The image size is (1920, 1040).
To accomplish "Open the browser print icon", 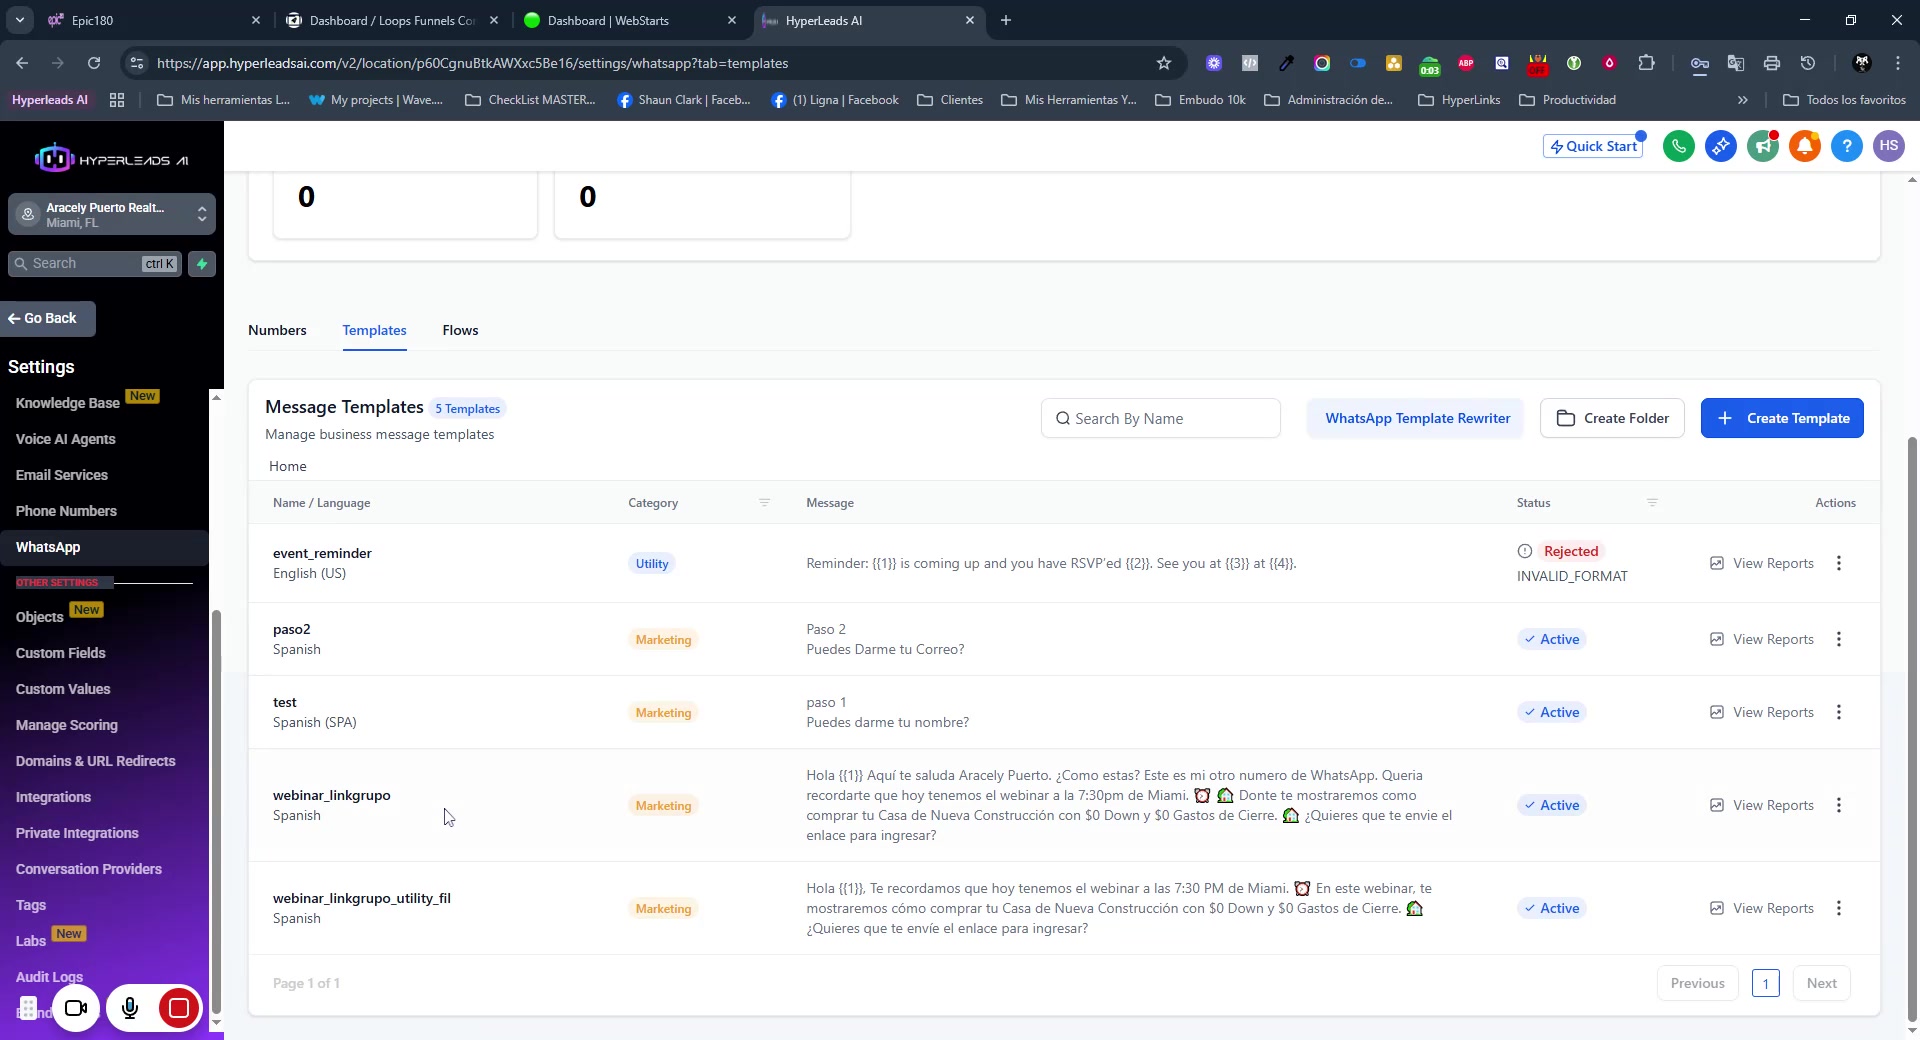I will 1771,63.
